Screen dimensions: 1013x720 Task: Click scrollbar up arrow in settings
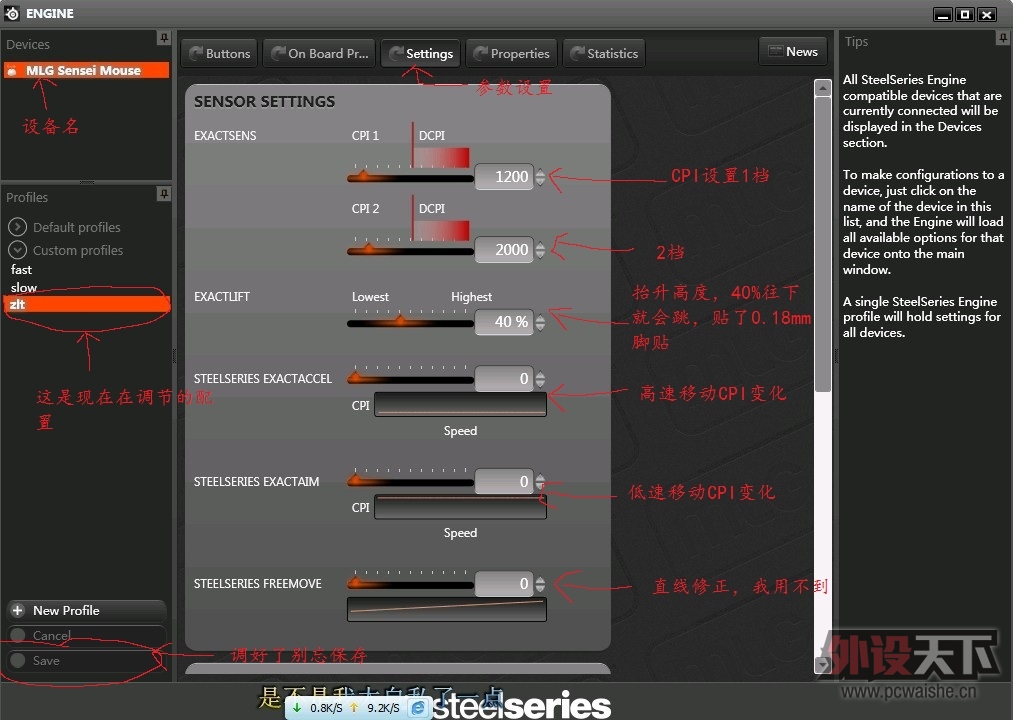822,87
